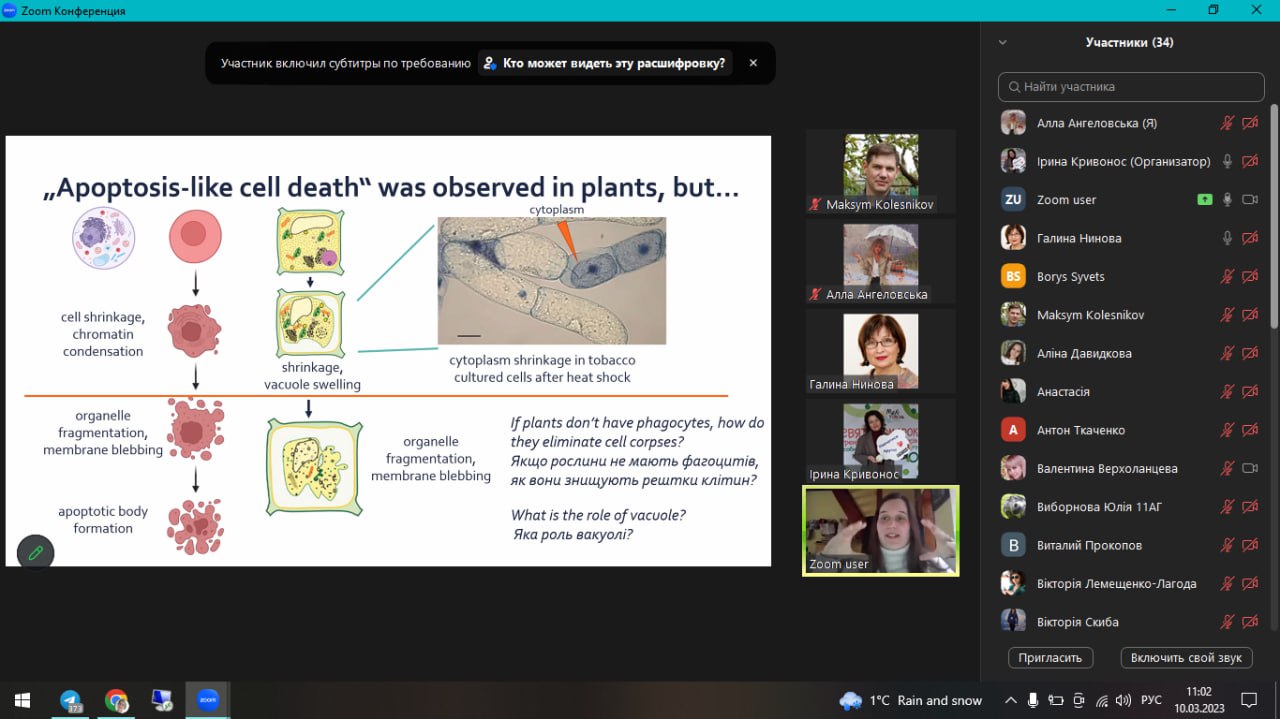The height and width of the screenshot is (719, 1280).
Task: Click the muted microphone icon for Borys Syvets
Action: pos(1227,276)
